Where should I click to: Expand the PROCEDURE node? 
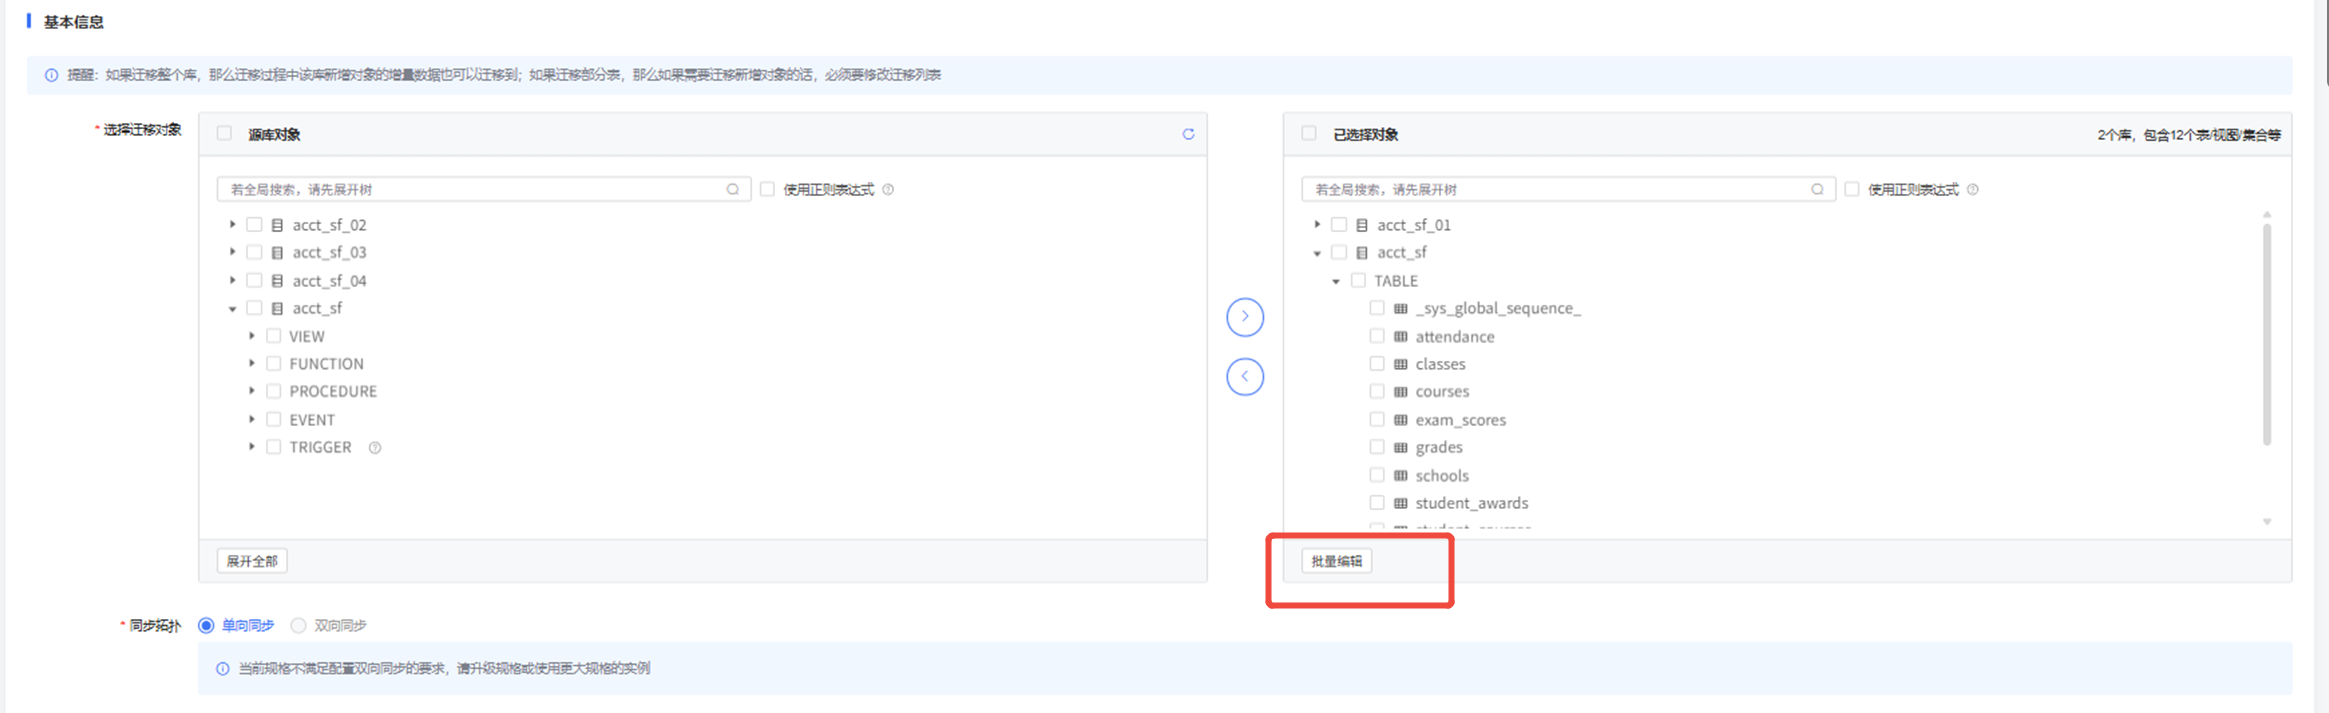(x=252, y=392)
